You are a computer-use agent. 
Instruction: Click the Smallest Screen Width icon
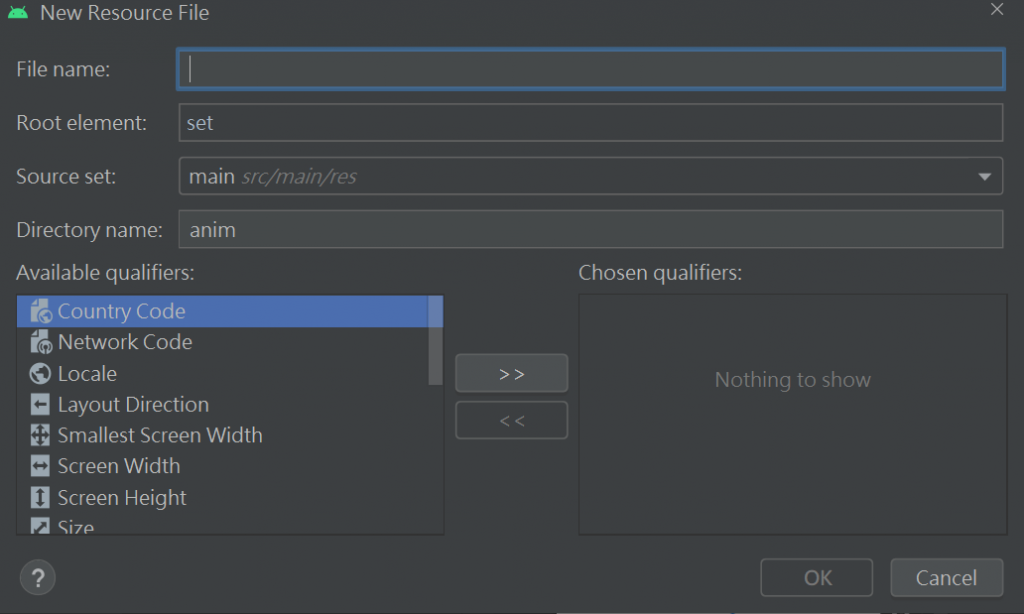click(x=40, y=436)
